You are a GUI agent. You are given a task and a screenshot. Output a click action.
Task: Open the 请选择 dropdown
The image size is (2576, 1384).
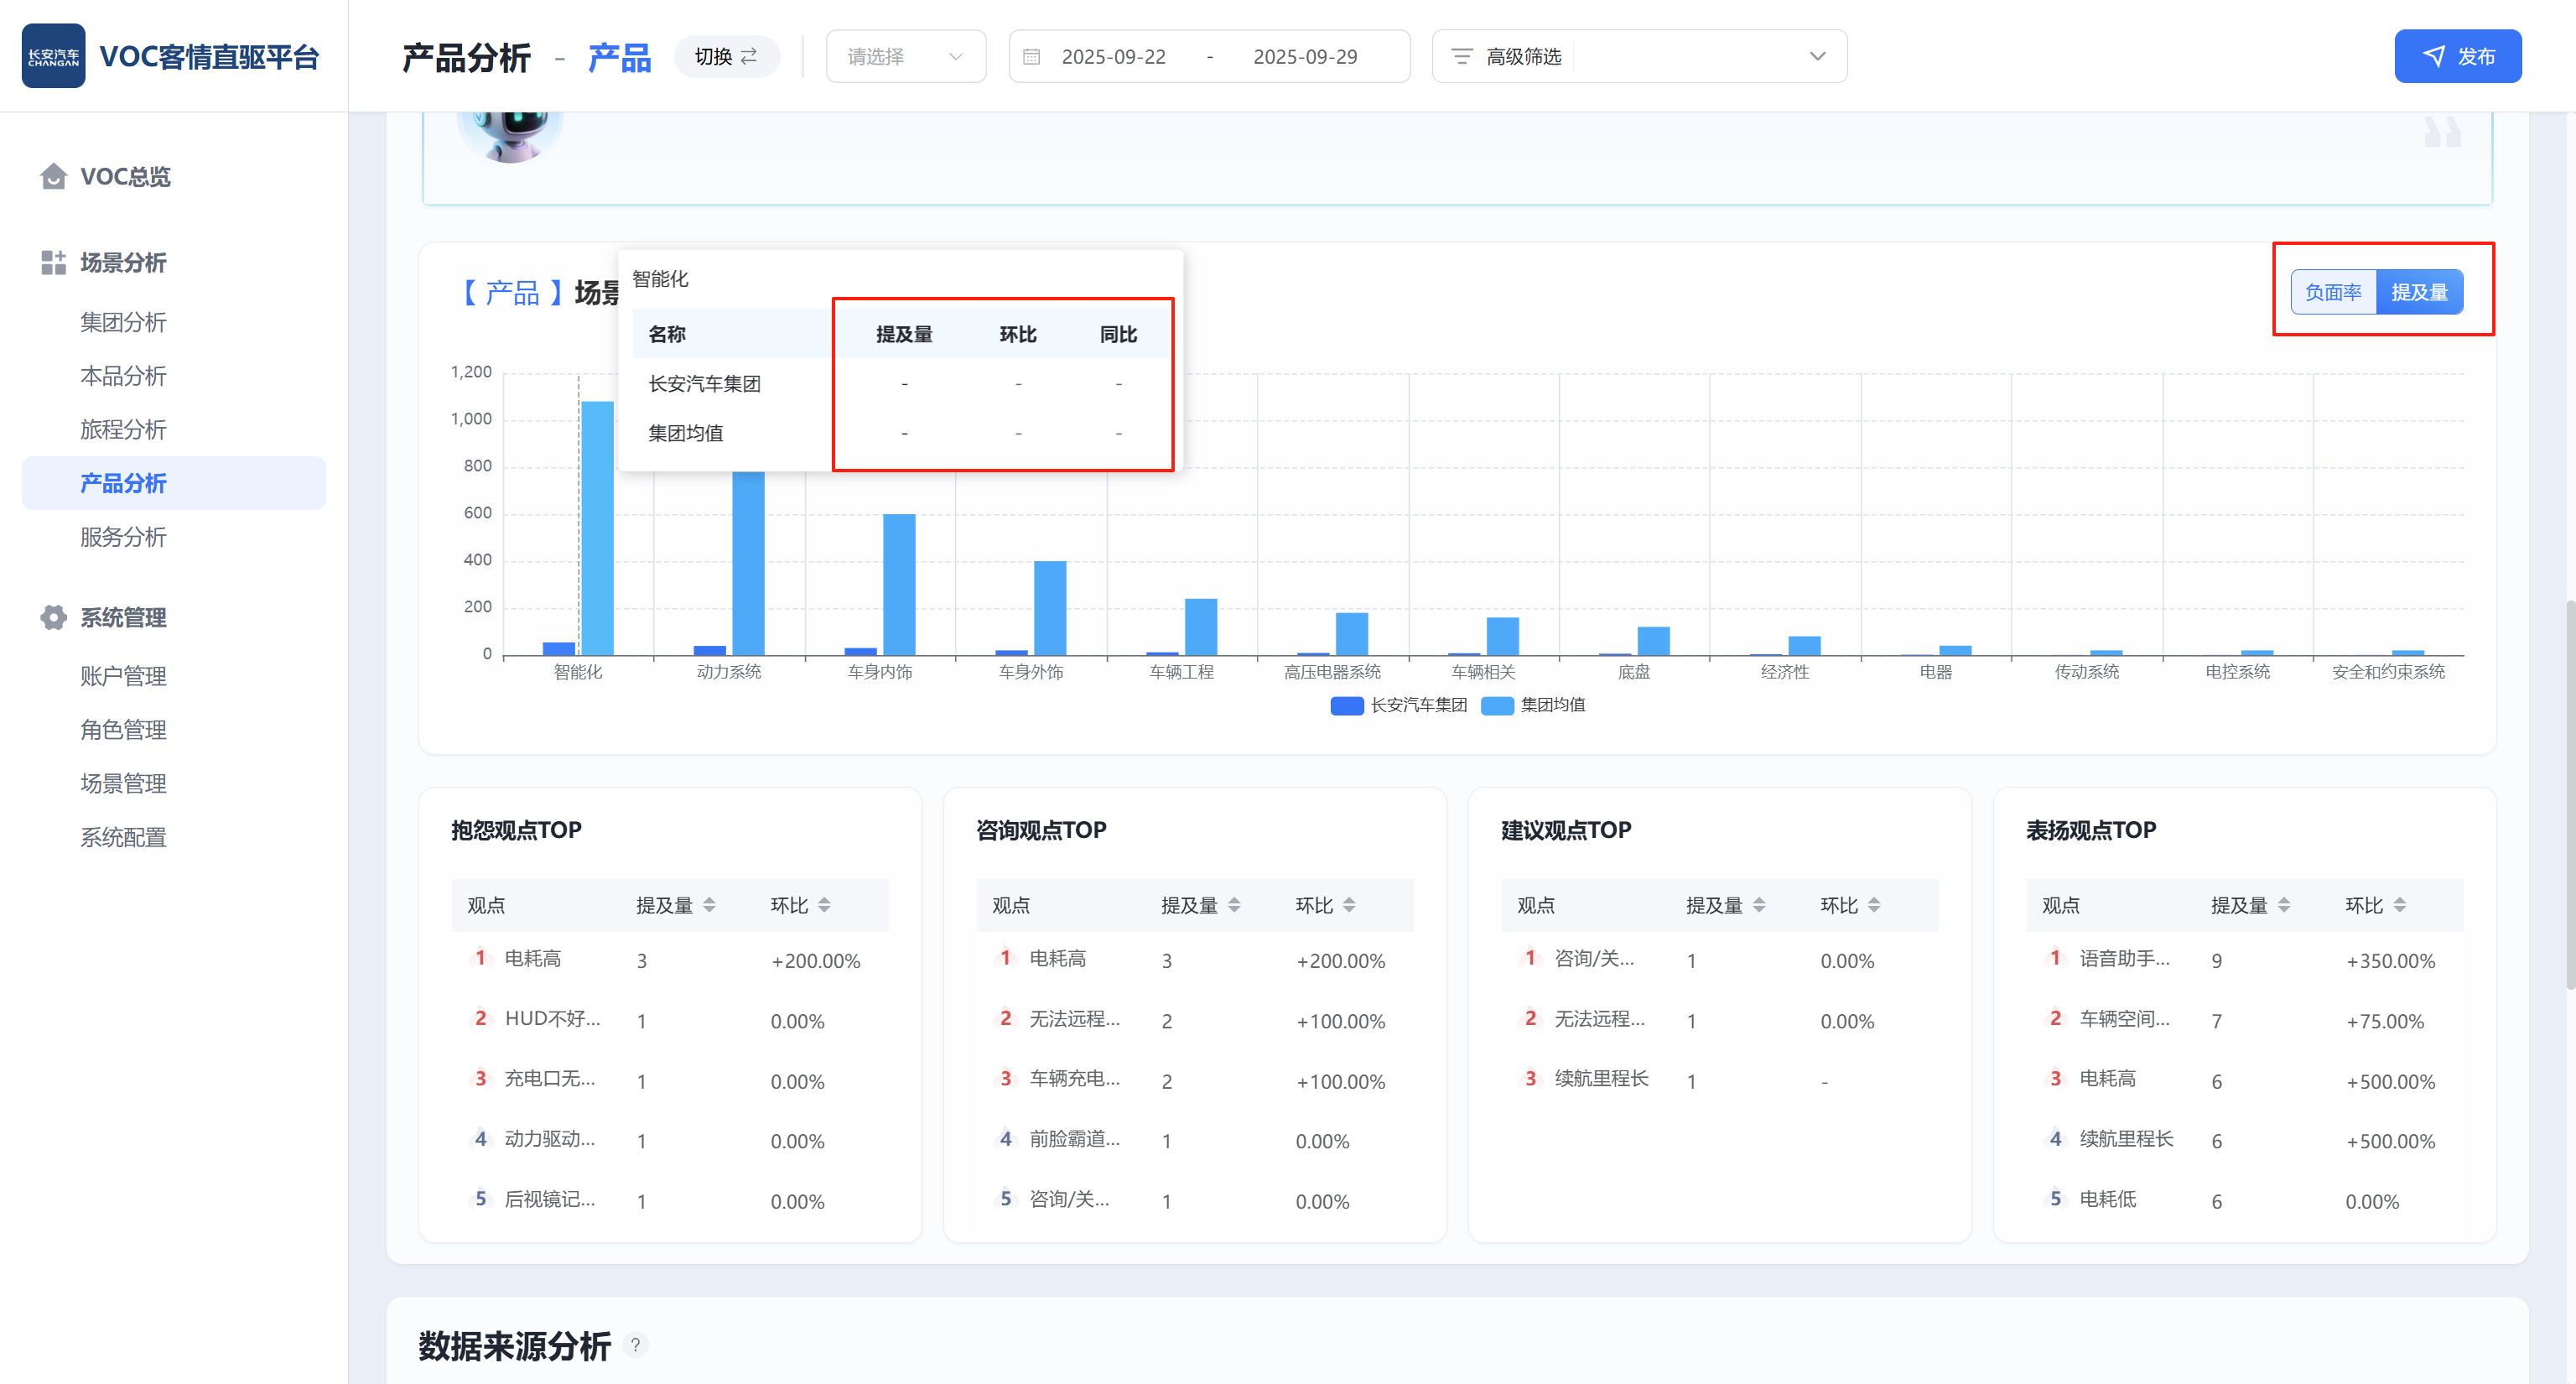pyautogui.click(x=905, y=57)
